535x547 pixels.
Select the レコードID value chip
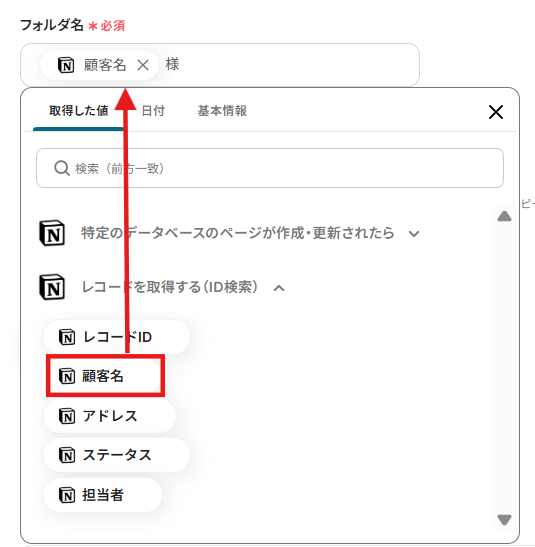[x=116, y=337]
